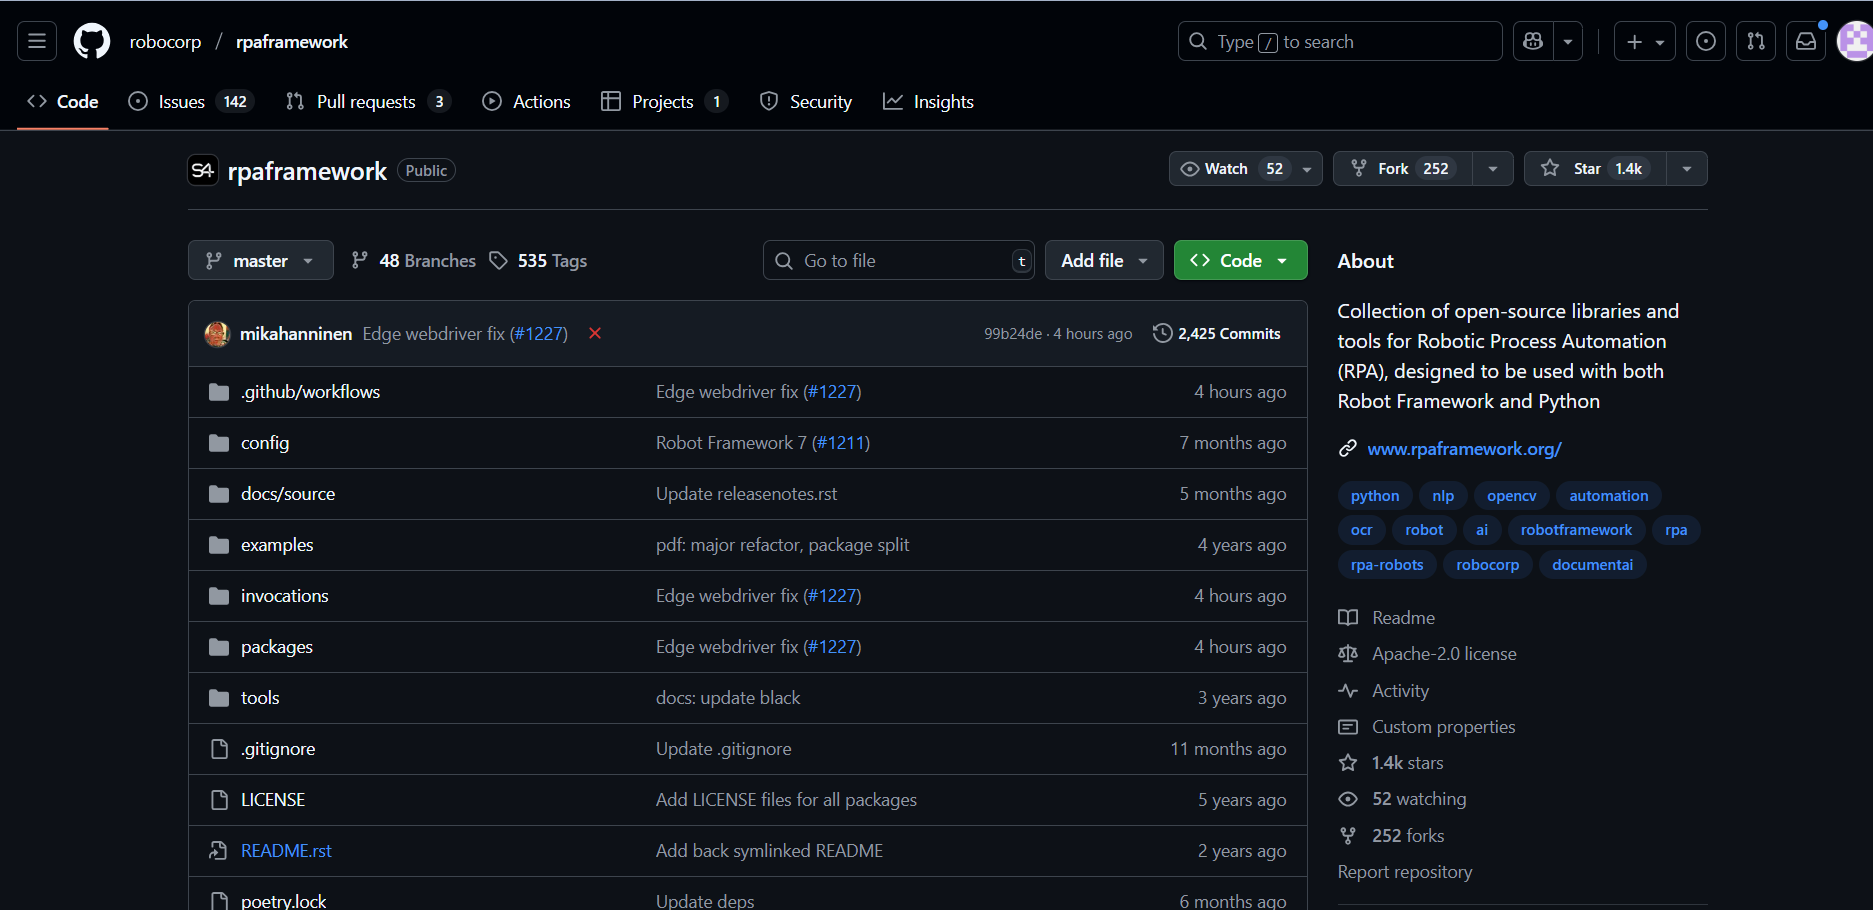Click in the Go to file field

[898, 260]
